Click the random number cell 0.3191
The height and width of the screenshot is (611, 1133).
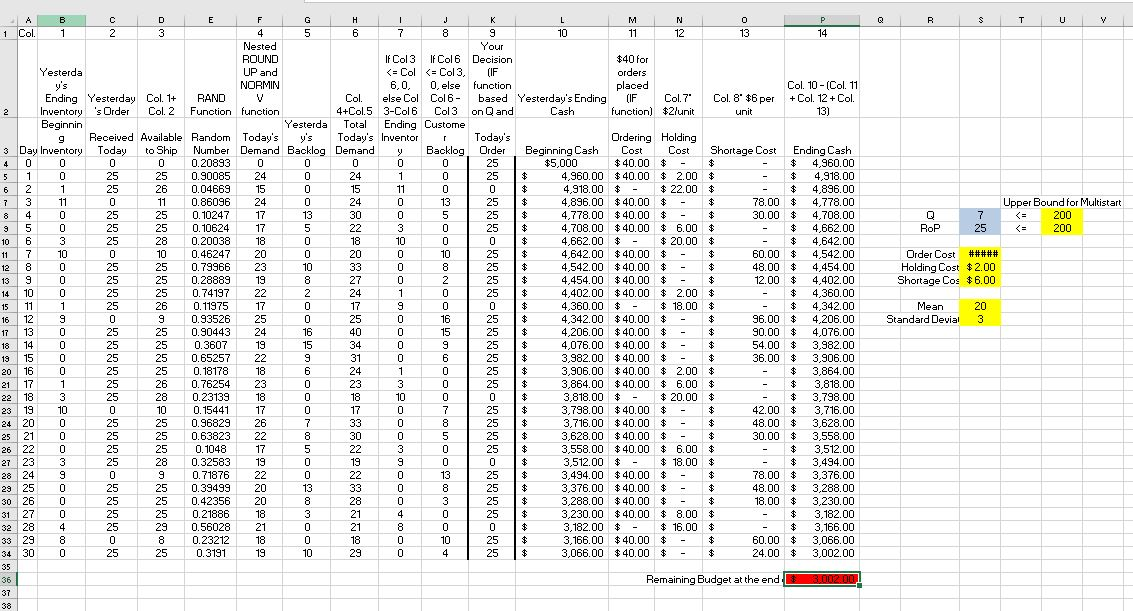click(x=210, y=553)
